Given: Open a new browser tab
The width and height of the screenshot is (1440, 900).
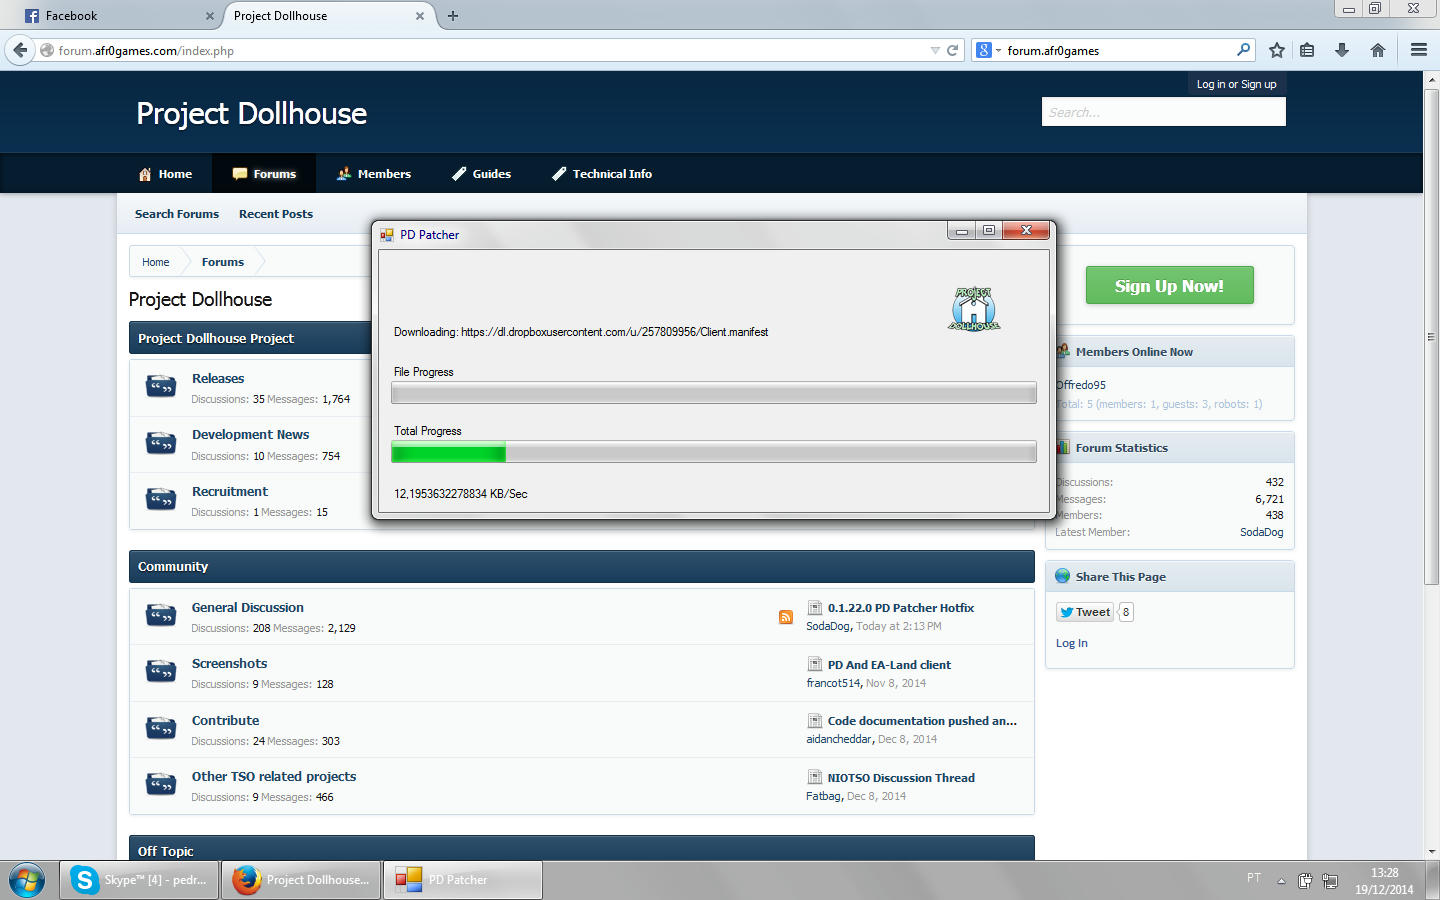Looking at the screenshot, I should tap(453, 16).
